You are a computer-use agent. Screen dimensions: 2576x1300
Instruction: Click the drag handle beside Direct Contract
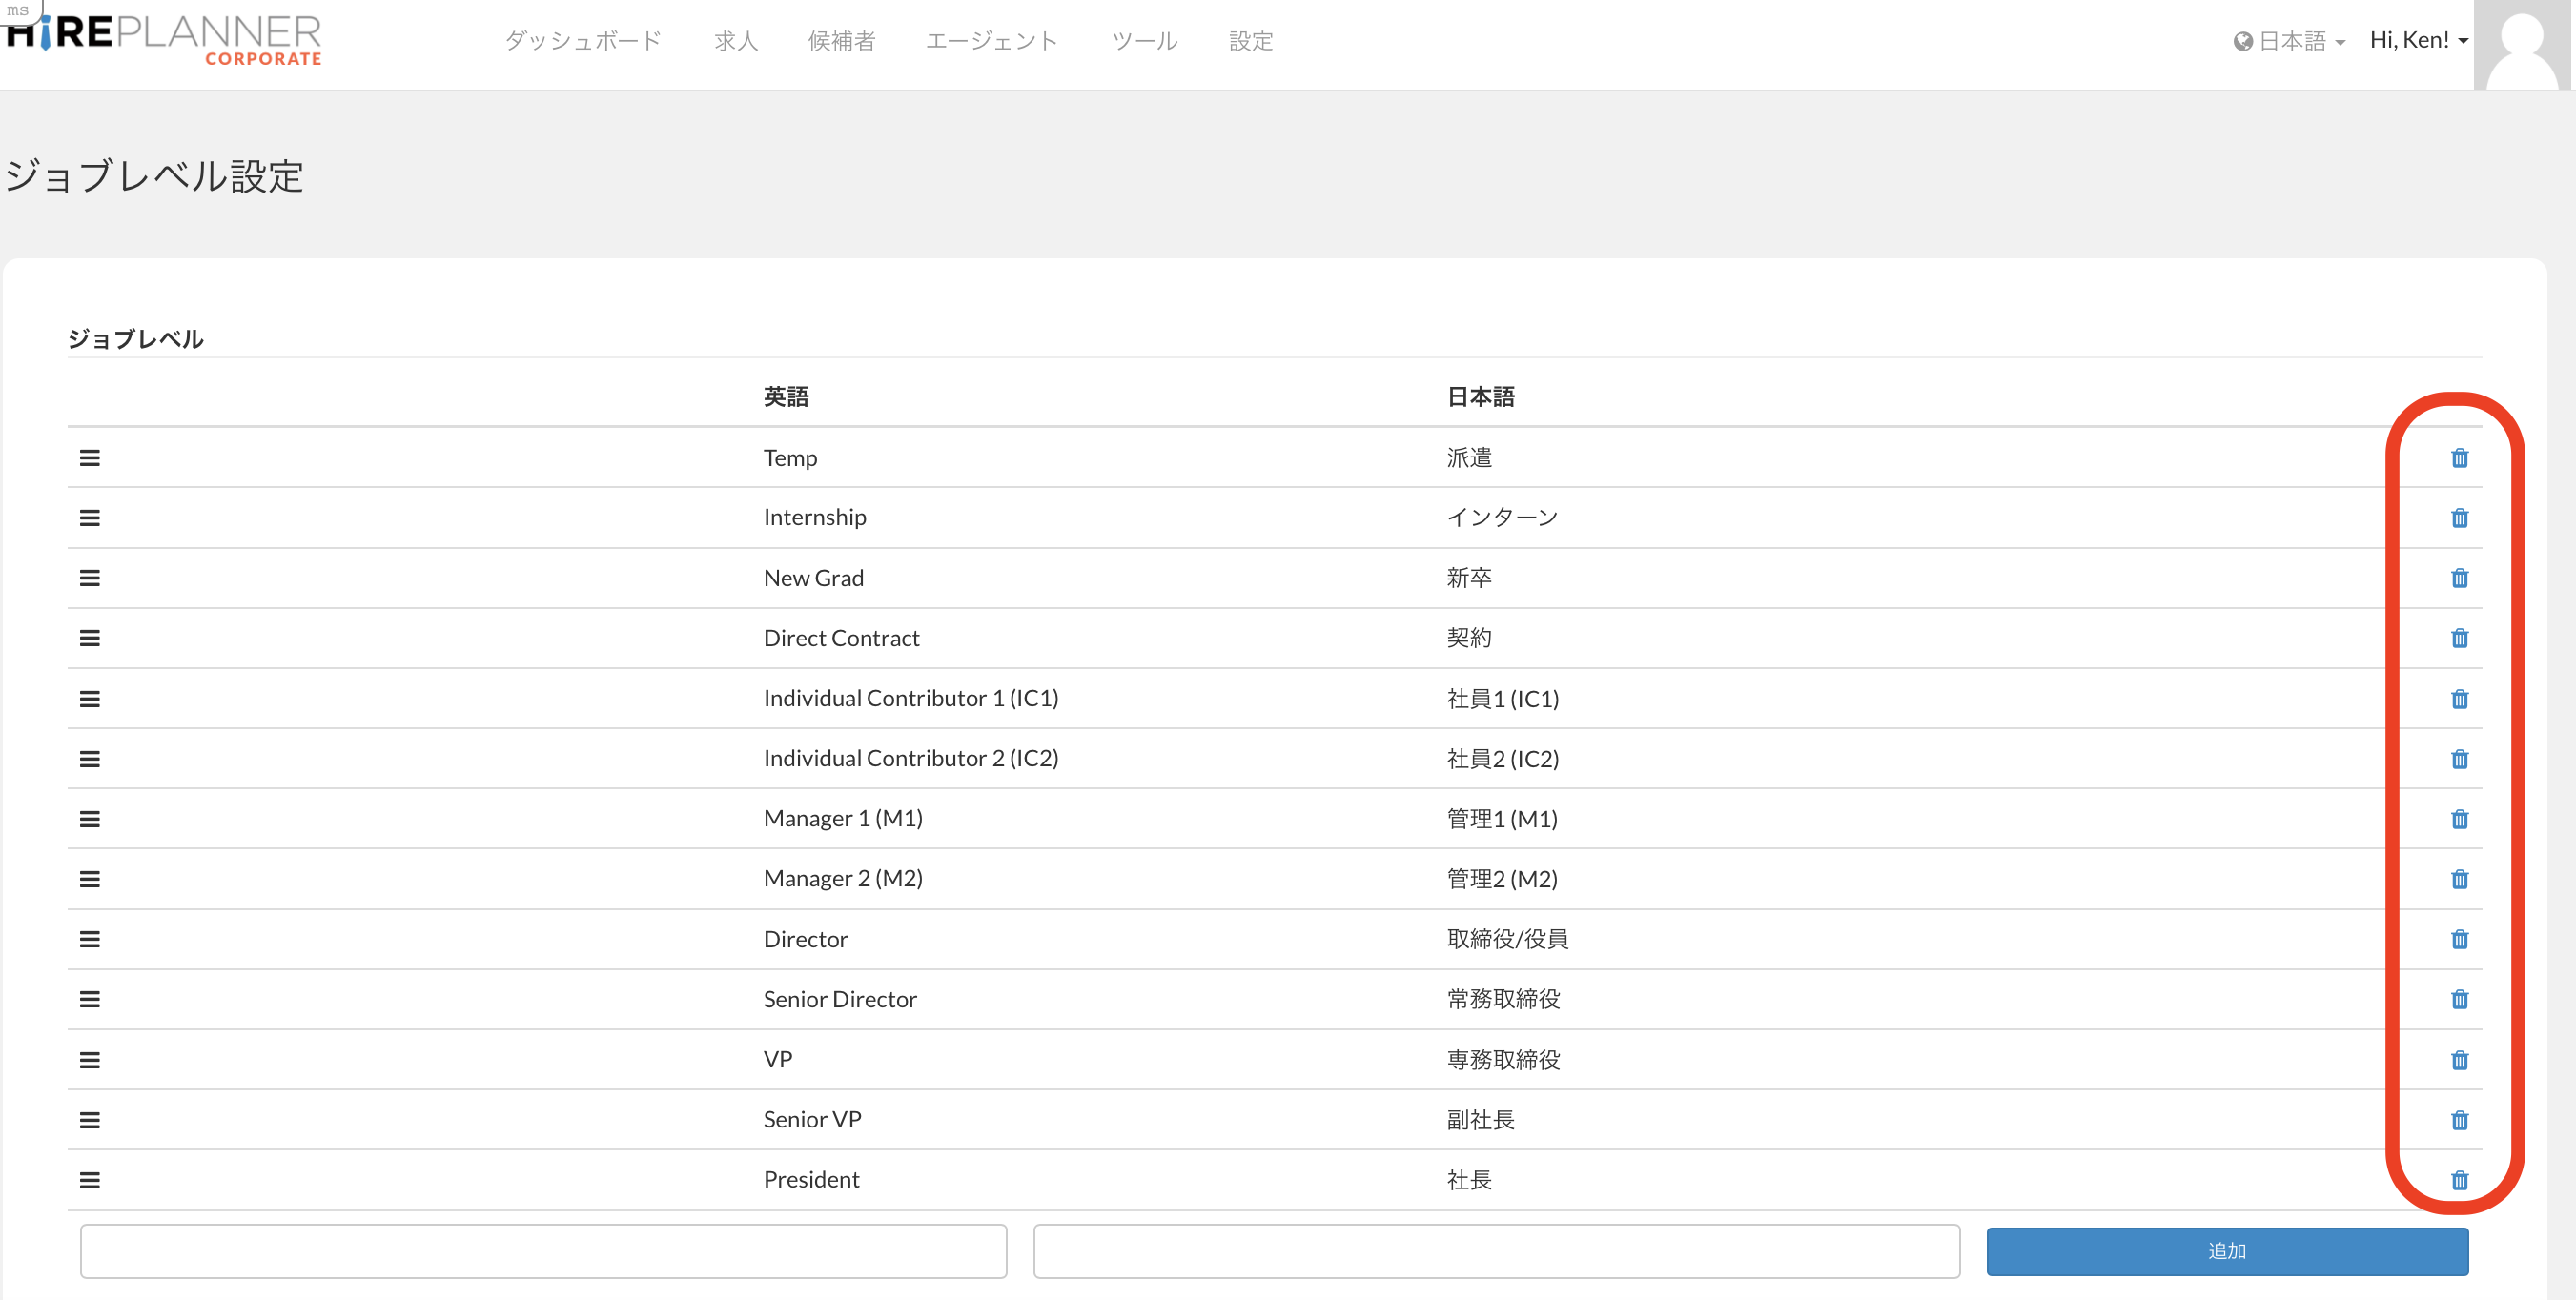pyautogui.click(x=90, y=638)
